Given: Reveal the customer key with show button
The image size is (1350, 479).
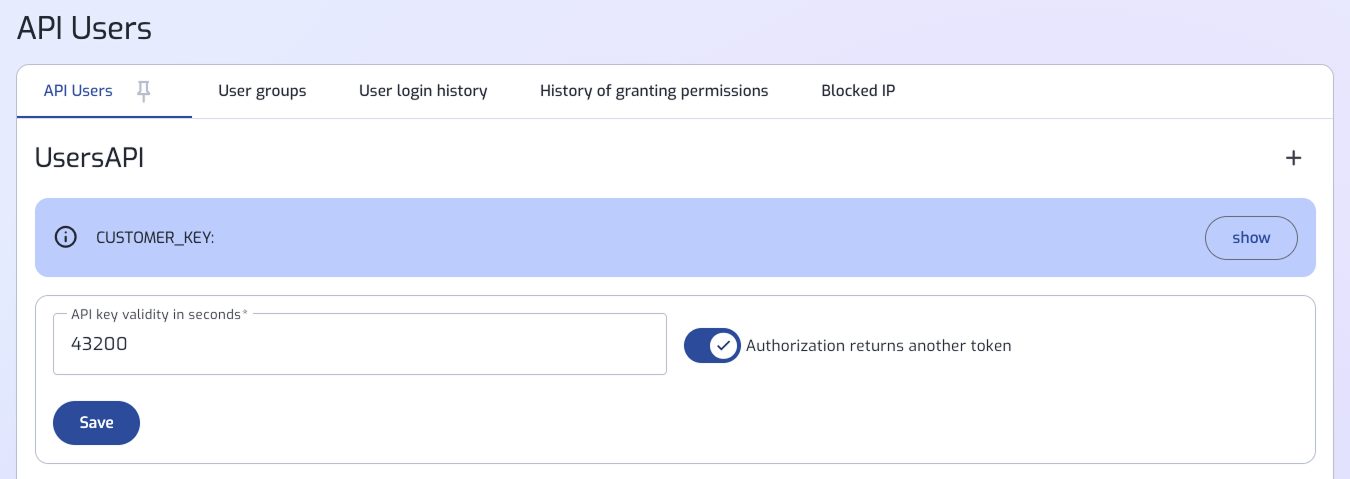Looking at the screenshot, I should click(1251, 238).
